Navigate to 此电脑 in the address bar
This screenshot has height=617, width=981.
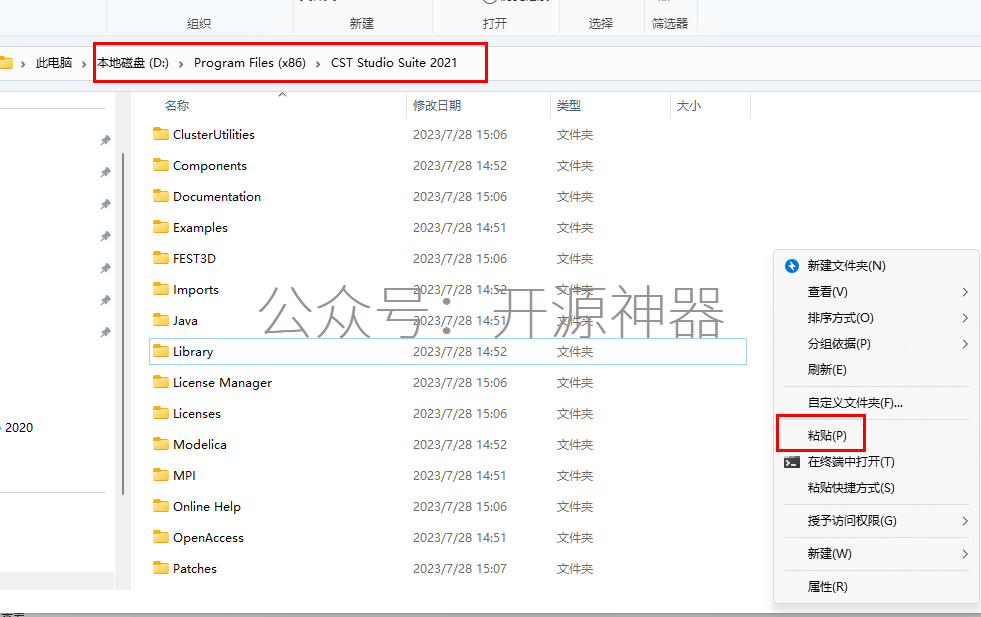(x=54, y=63)
